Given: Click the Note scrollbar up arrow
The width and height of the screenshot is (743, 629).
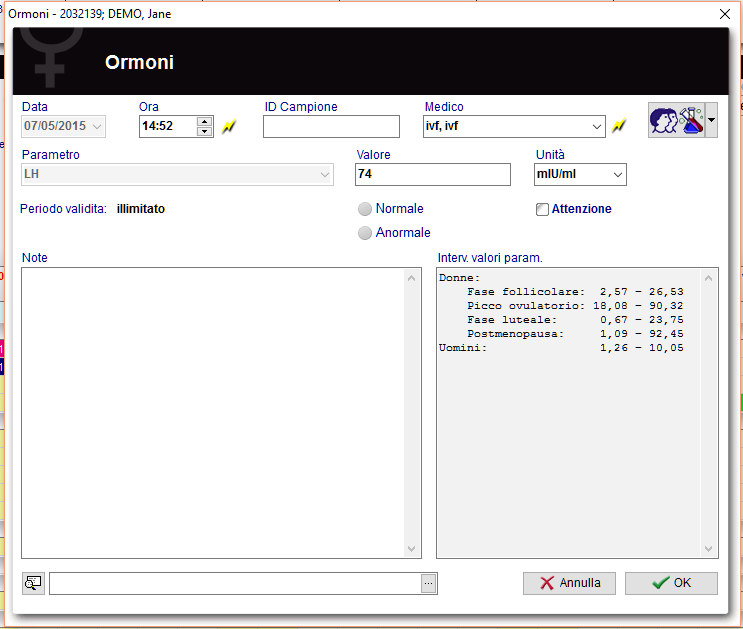Looking at the screenshot, I should (411, 278).
